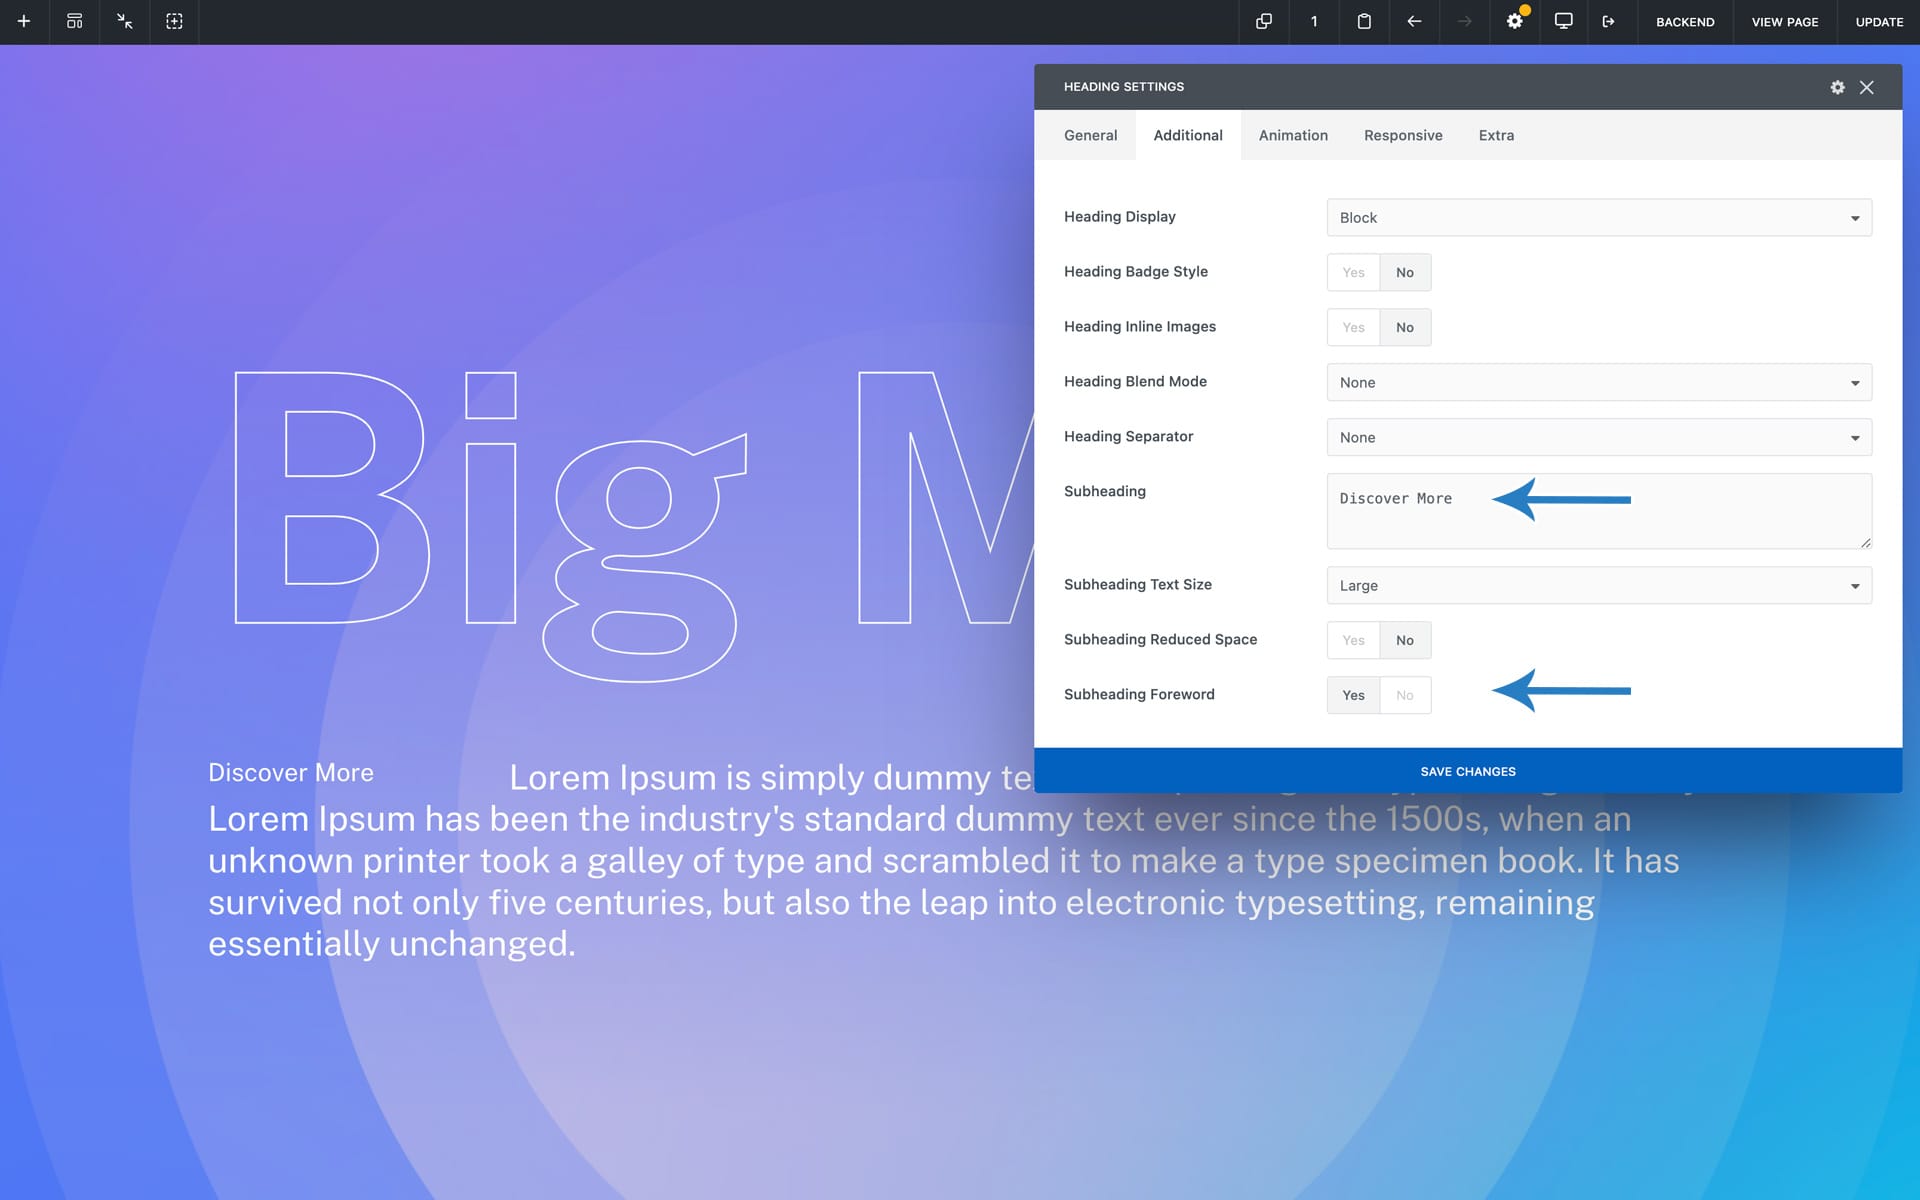Screen dimensions: 1920x1200
Task: Click the copy/duplicate icon in top toolbar
Action: pos(1264,21)
